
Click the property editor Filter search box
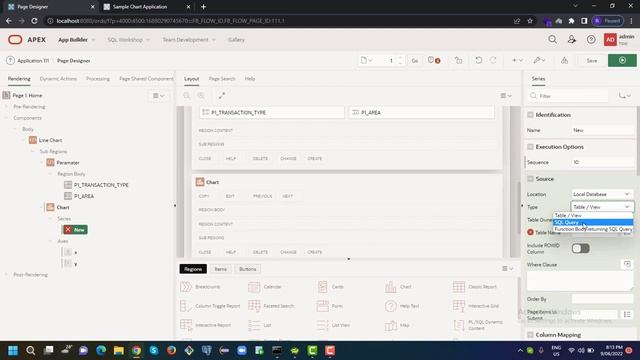tap(569, 96)
